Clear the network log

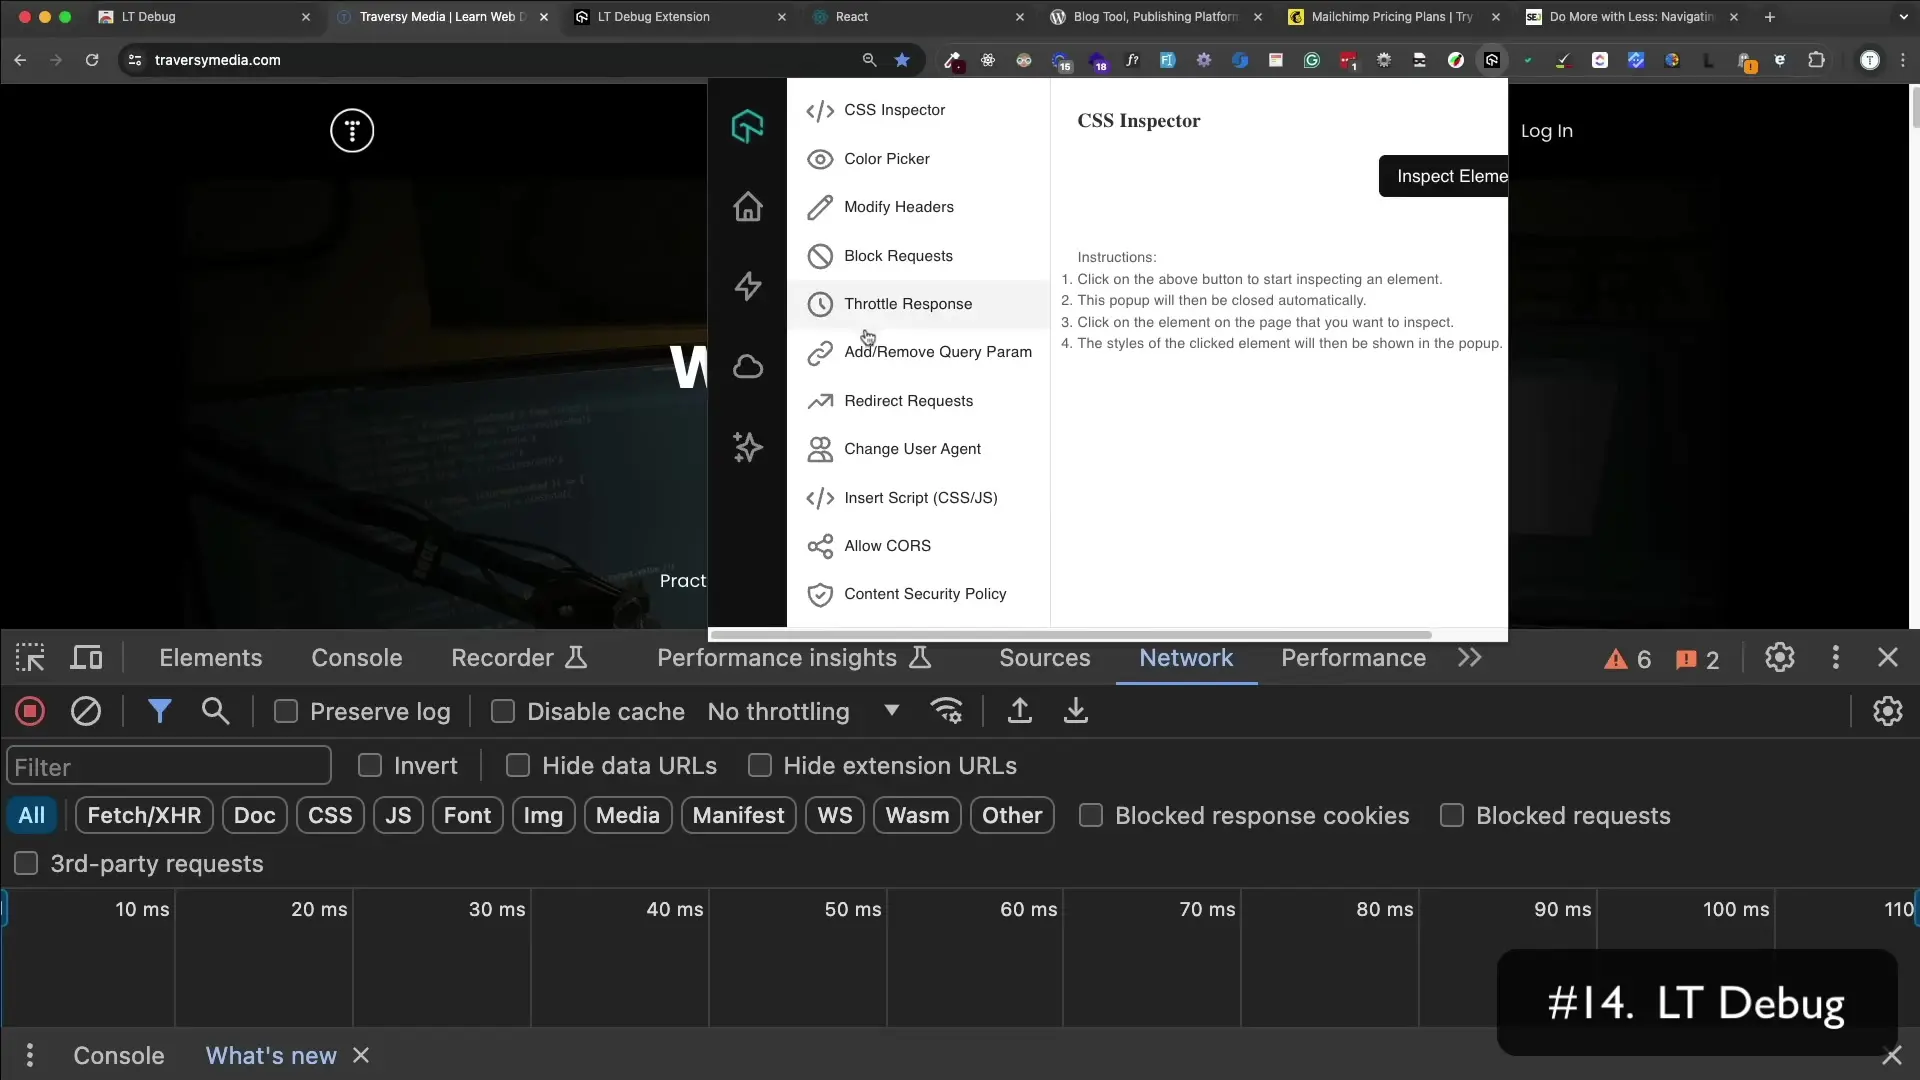pos(86,712)
